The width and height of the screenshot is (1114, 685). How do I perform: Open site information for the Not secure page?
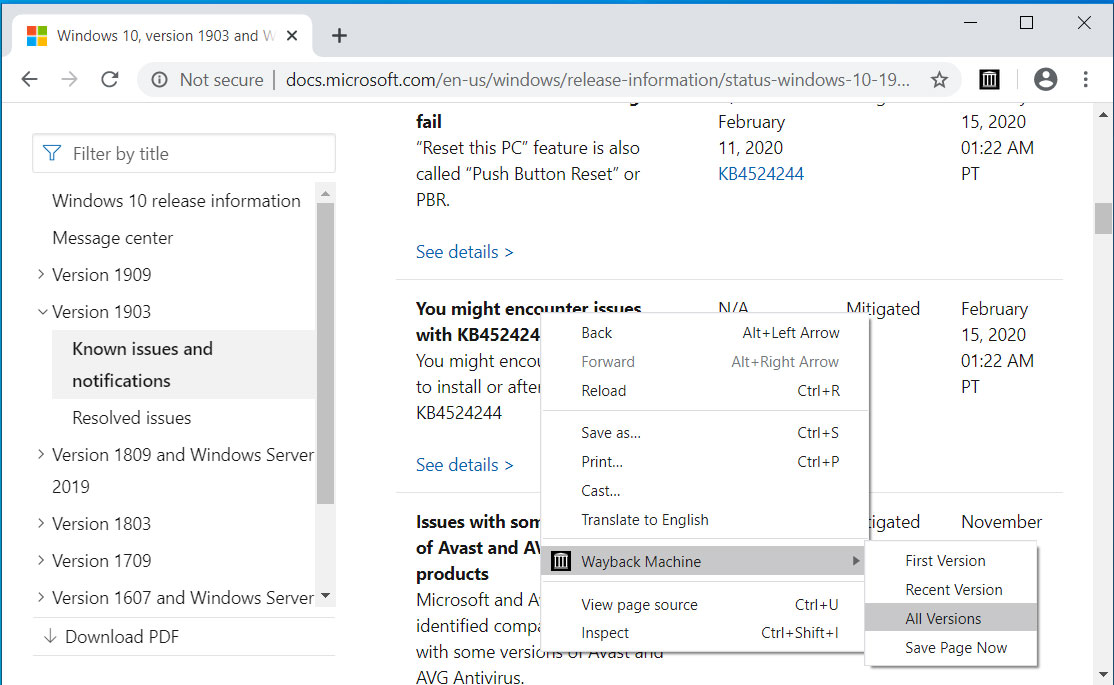point(159,80)
